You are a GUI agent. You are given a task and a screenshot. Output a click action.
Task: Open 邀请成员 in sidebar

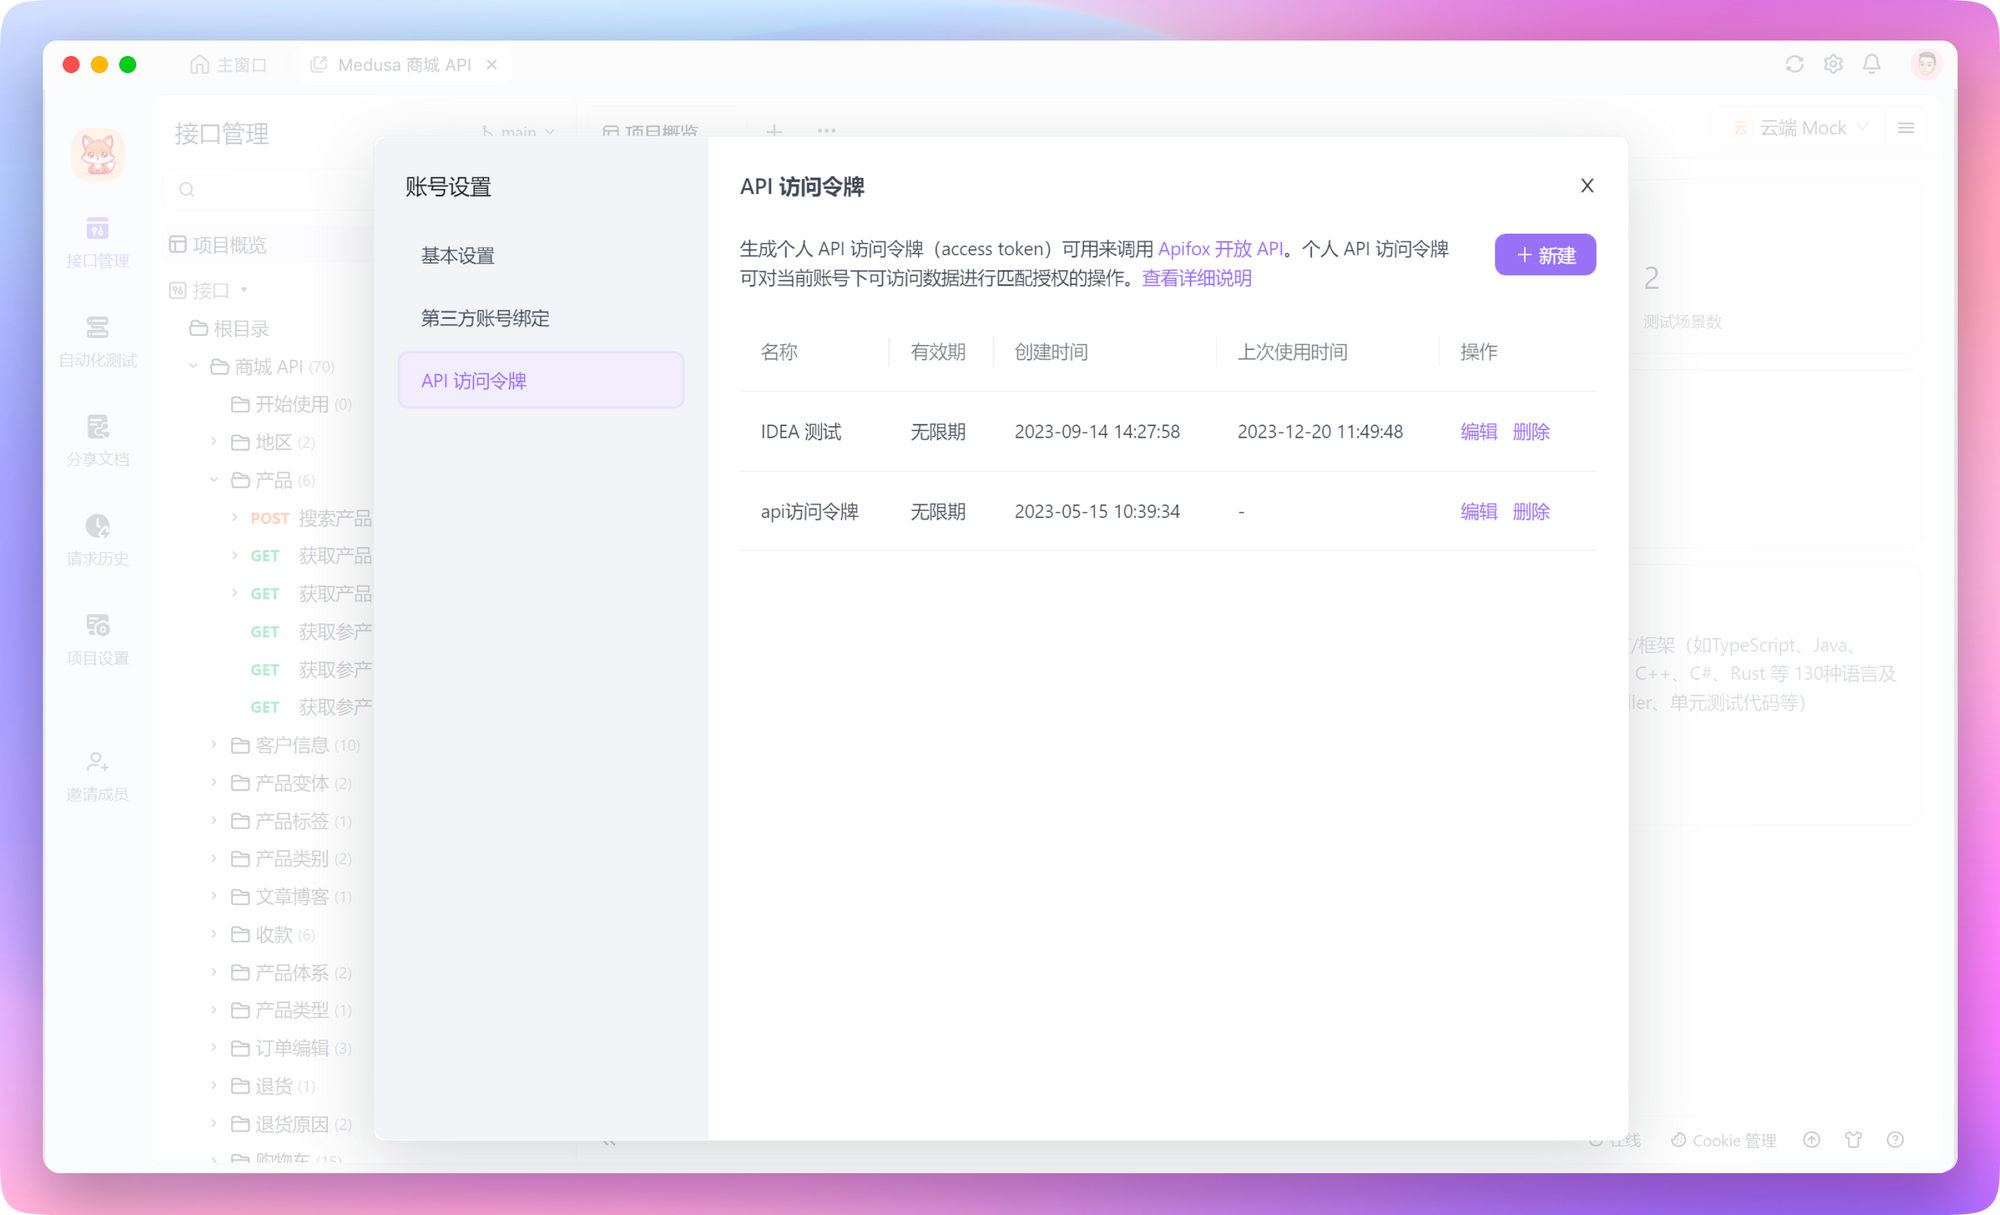pyautogui.click(x=98, y=776)
